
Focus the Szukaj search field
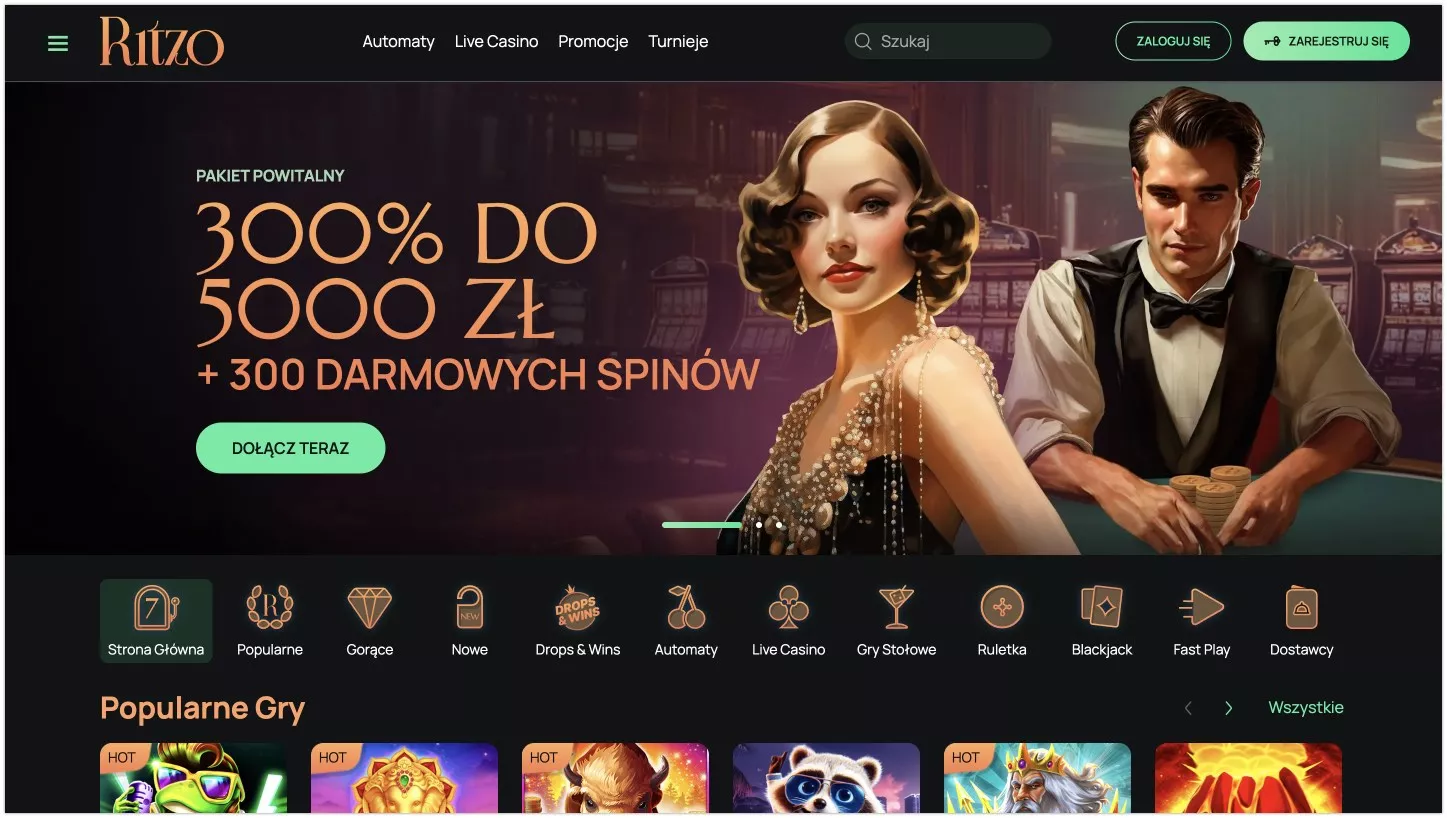pyautogui.click(x=948, y=42)
